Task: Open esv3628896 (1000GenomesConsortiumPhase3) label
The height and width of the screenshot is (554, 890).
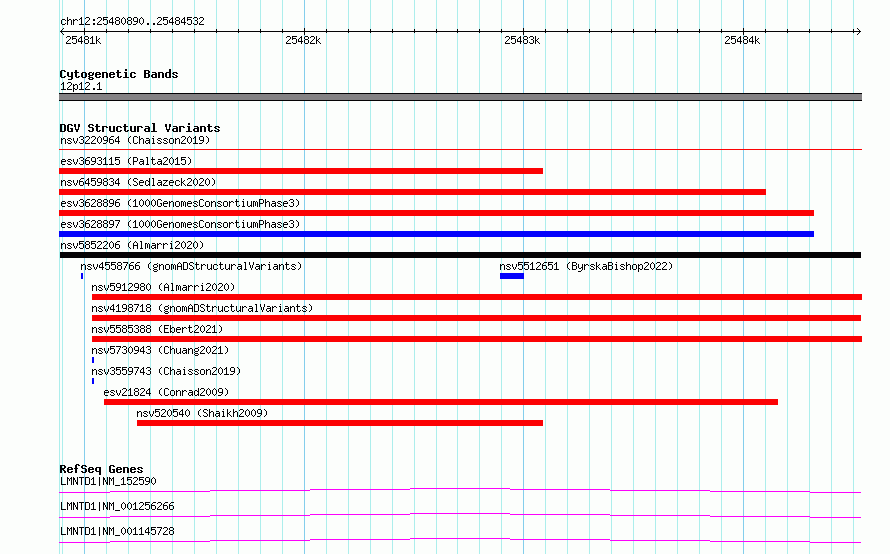Action: point(180,203)
